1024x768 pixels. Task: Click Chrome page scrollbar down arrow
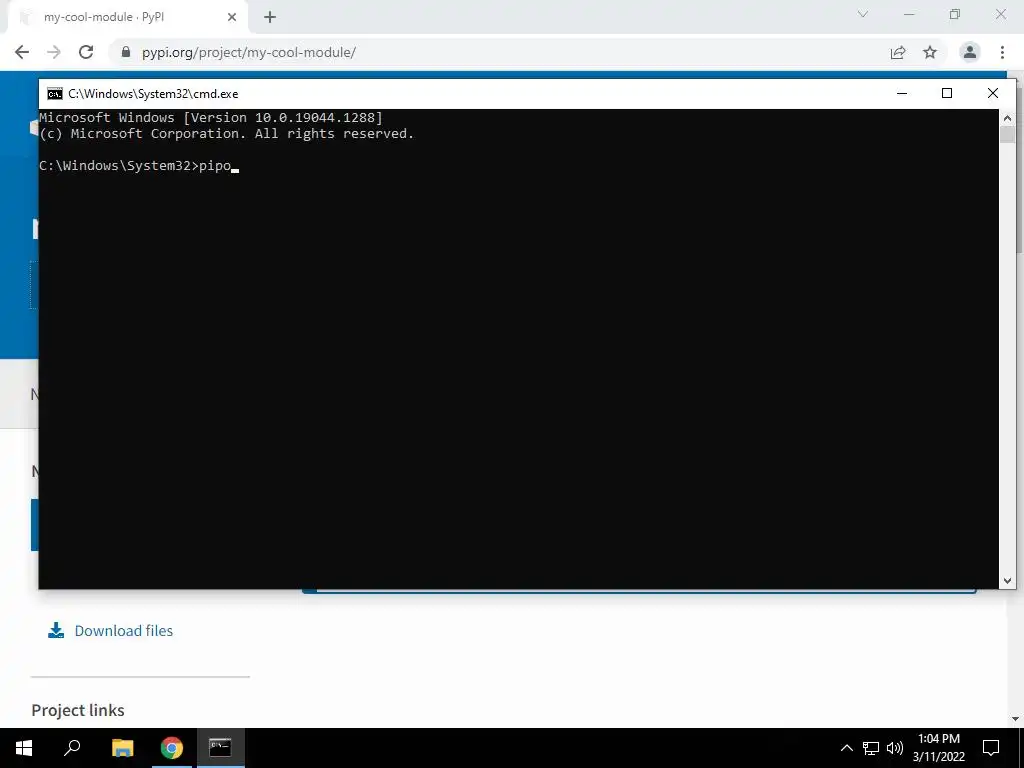1015,719
